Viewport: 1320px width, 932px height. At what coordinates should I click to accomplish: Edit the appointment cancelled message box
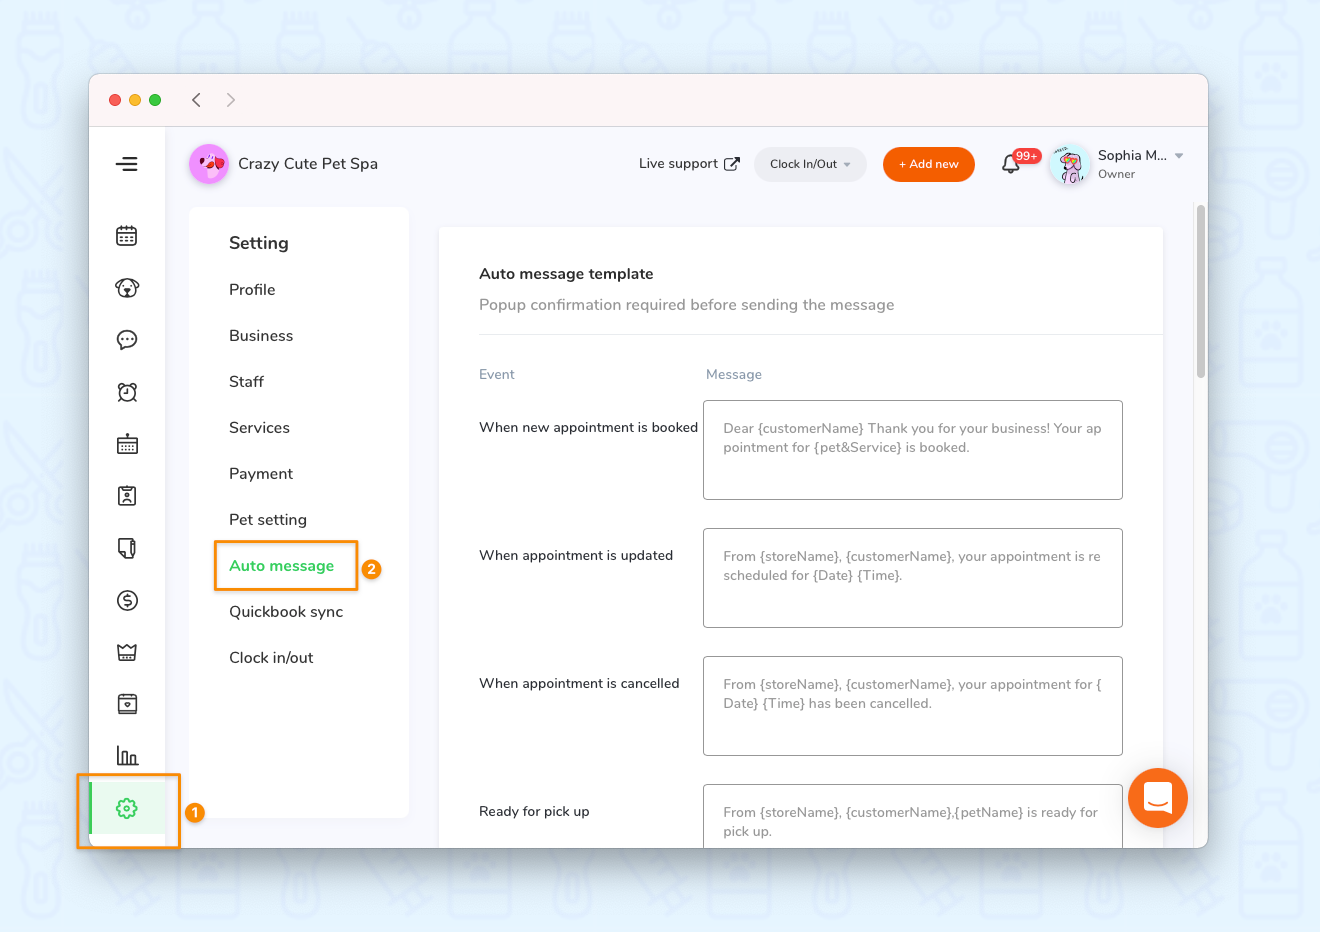pyautogui.click(x=913, y=706)
